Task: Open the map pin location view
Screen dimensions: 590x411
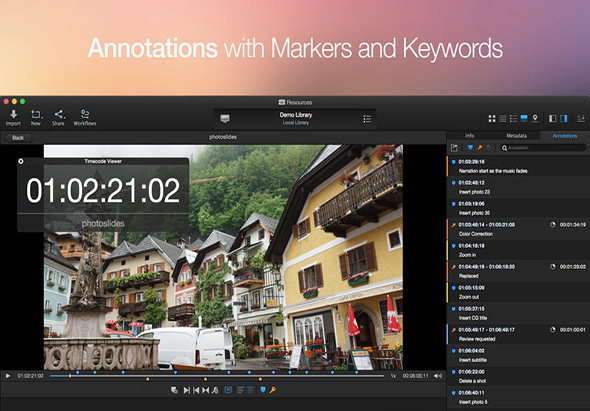Action: 535,119
